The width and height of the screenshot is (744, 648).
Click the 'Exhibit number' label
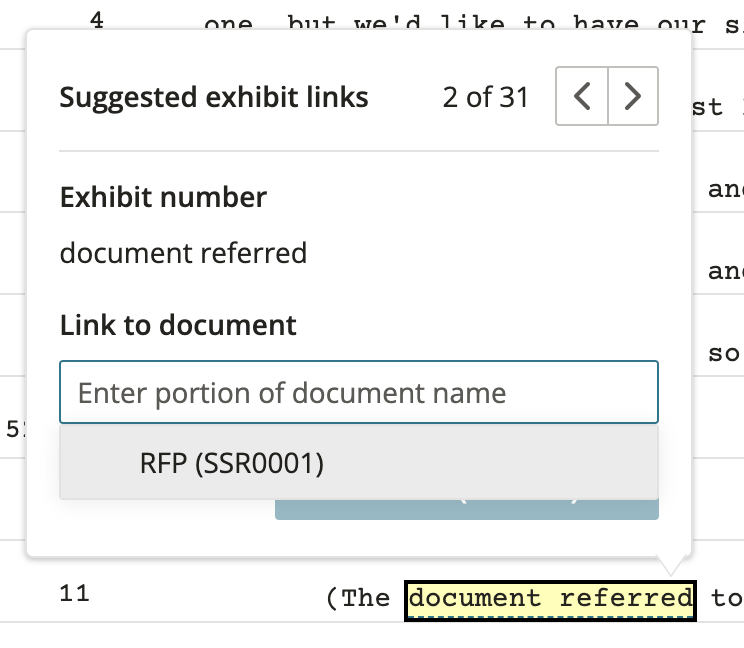163,197
